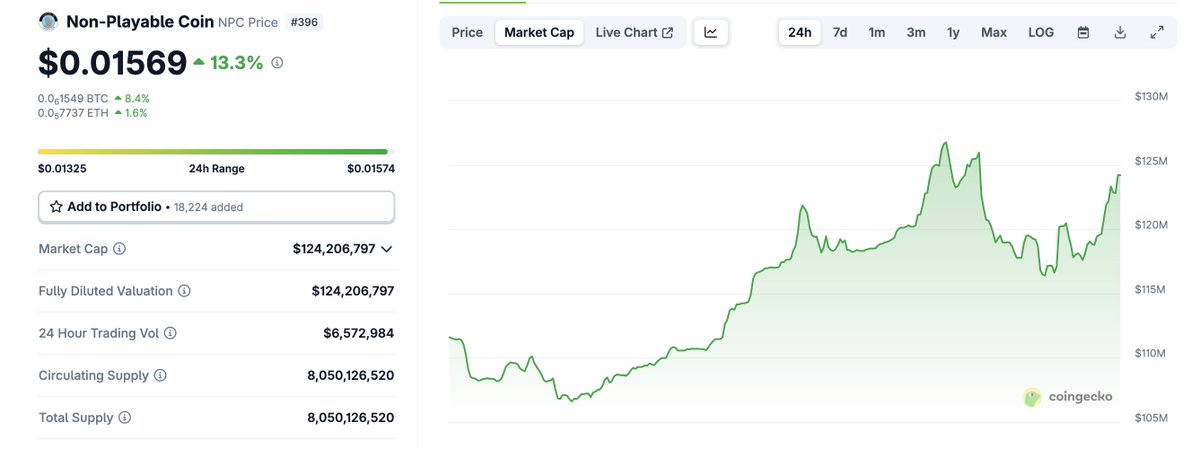Select the 7d time range

840,32
